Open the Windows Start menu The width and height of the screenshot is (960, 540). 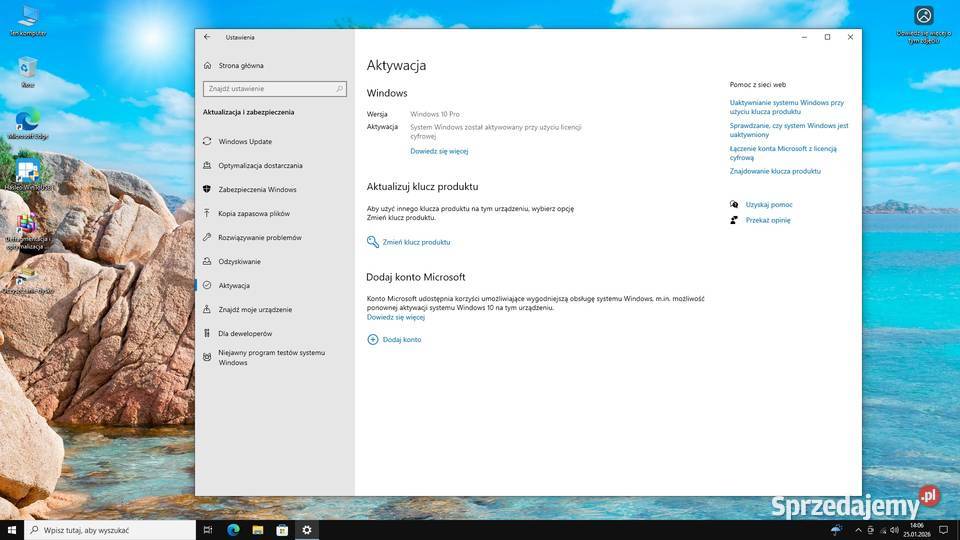tap(12, 530)
